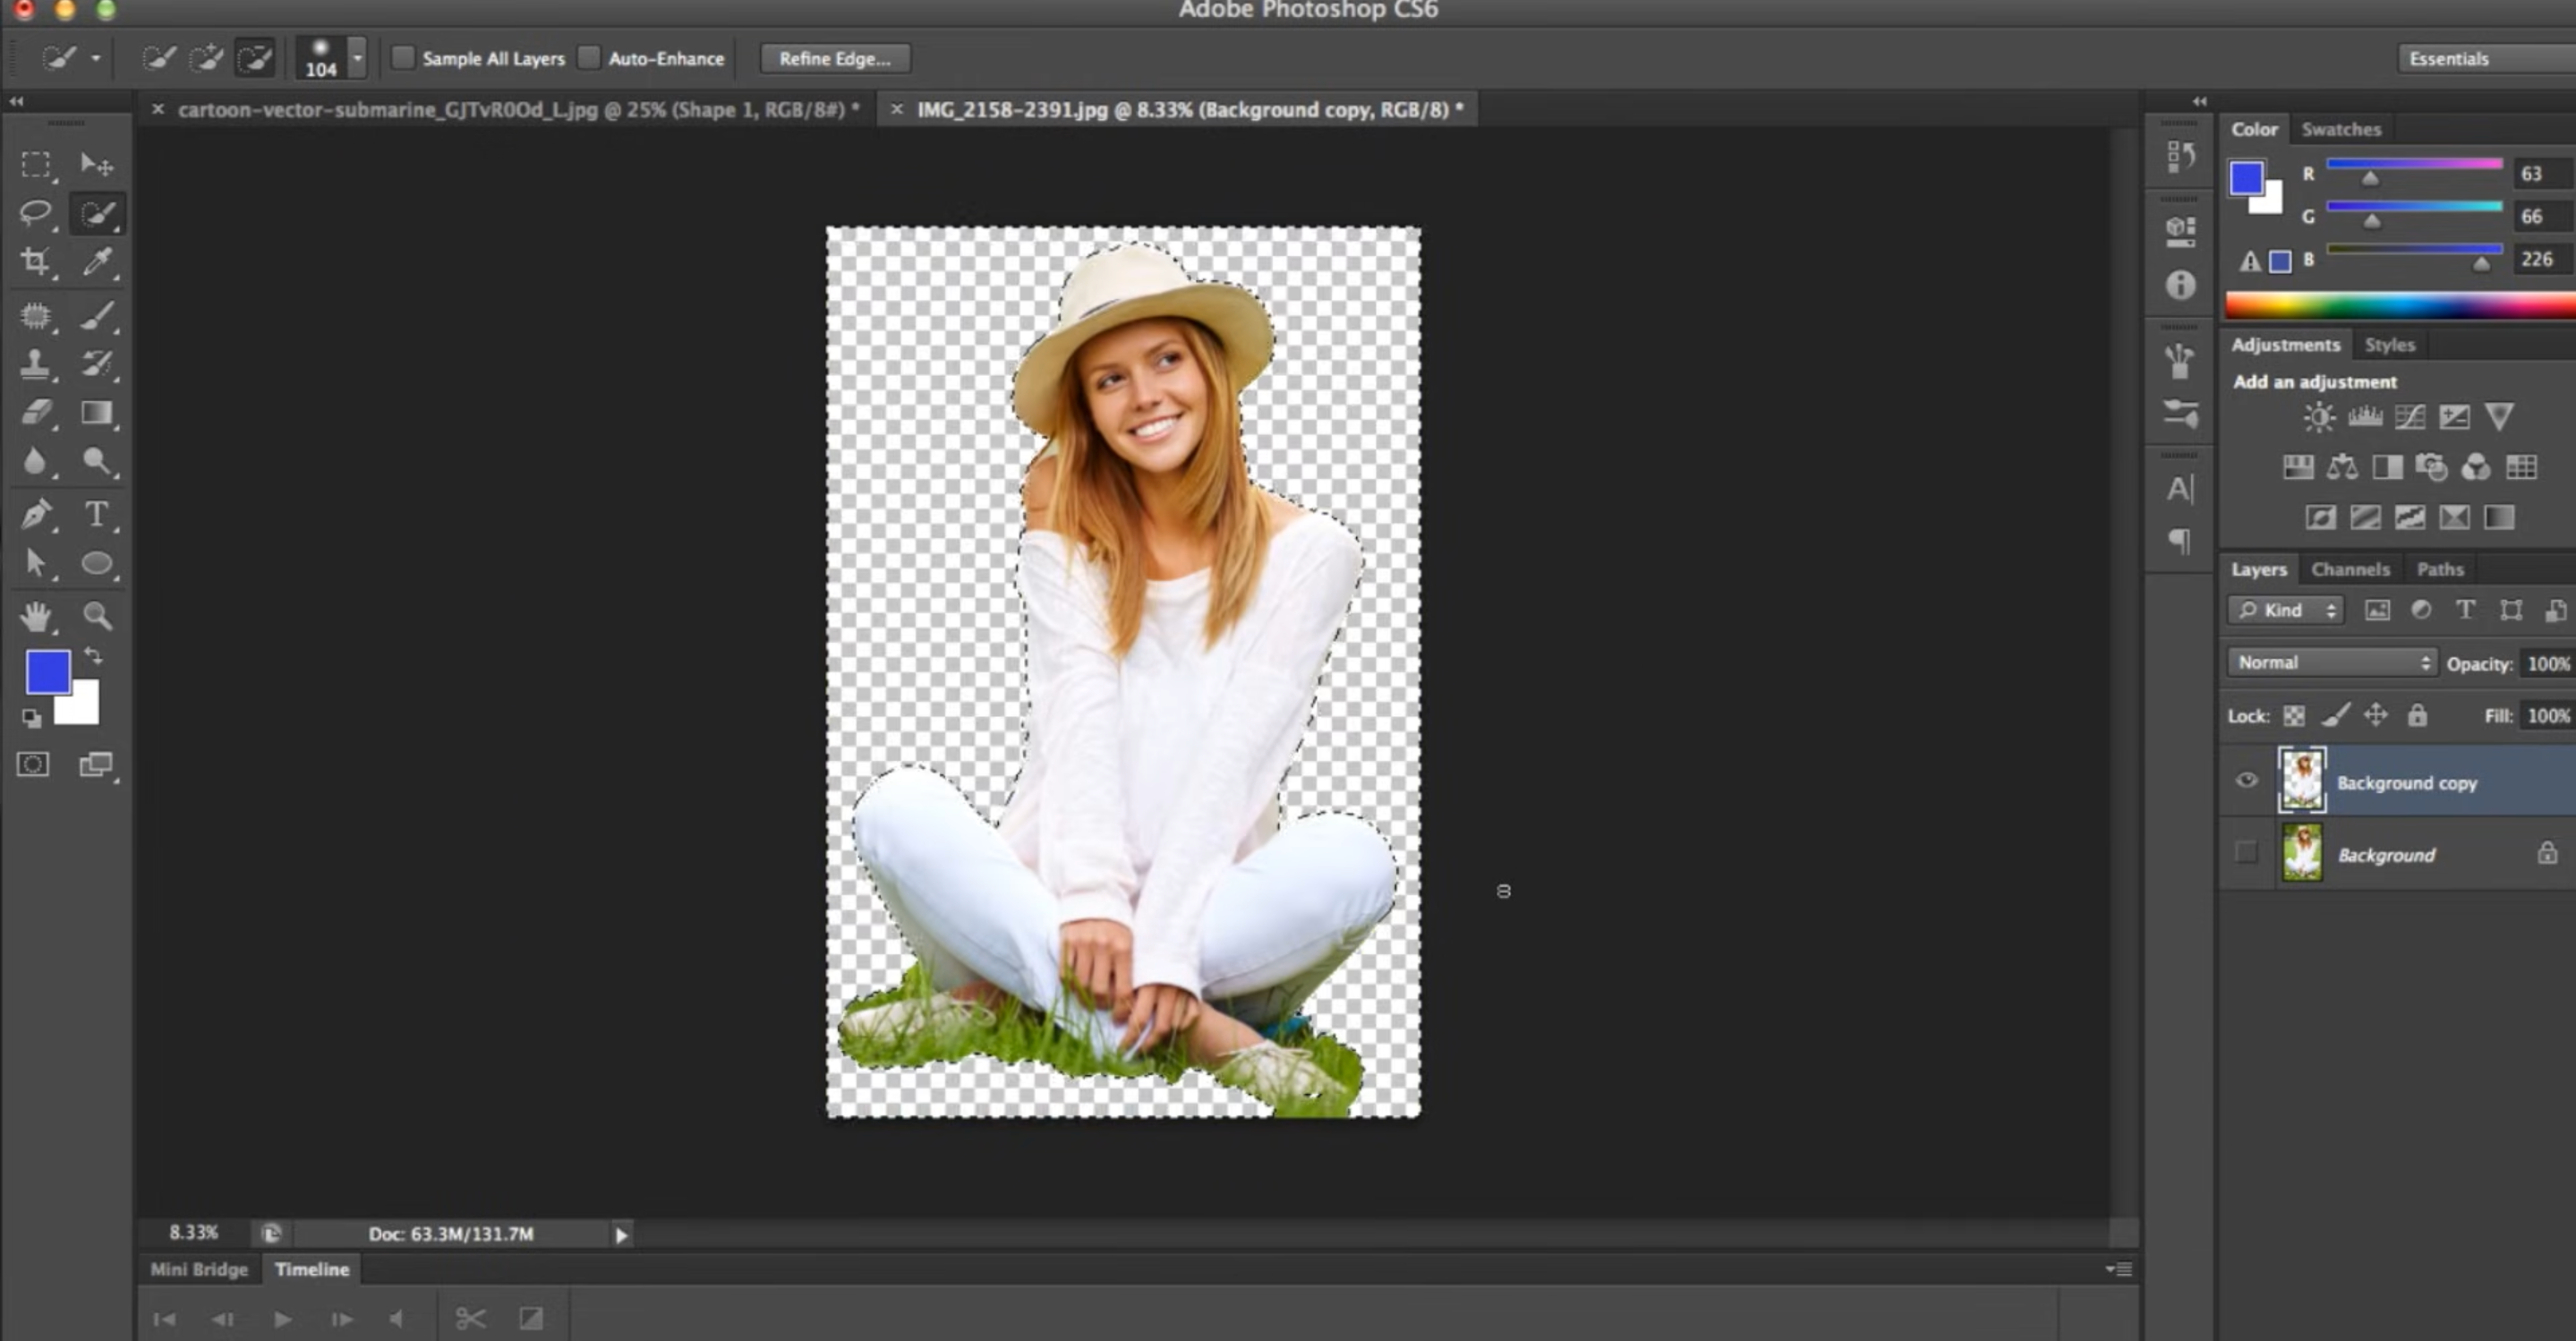Select the Zoom tool in toolbox
This screenshot has width=2576, height=1341.
(97, 616)
